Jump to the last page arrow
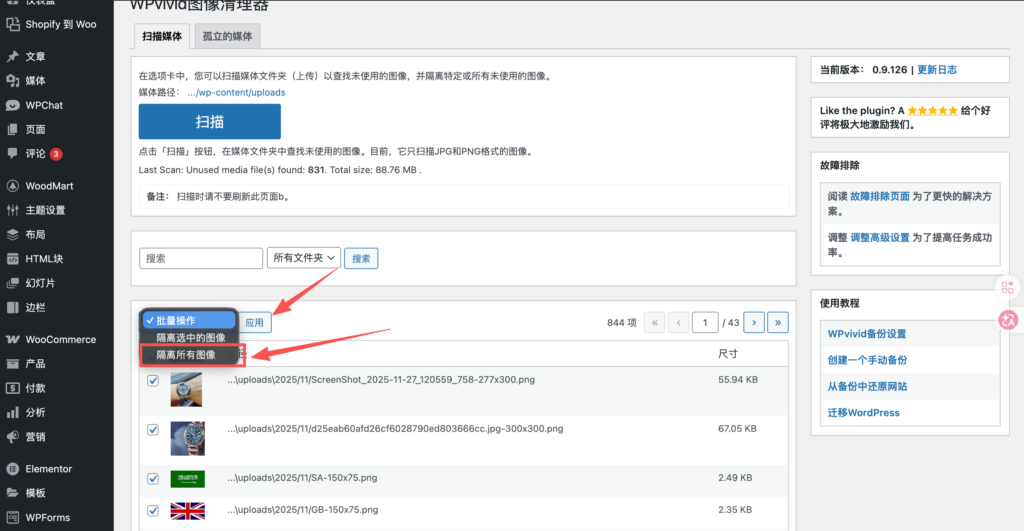 (x=778, y=322)
